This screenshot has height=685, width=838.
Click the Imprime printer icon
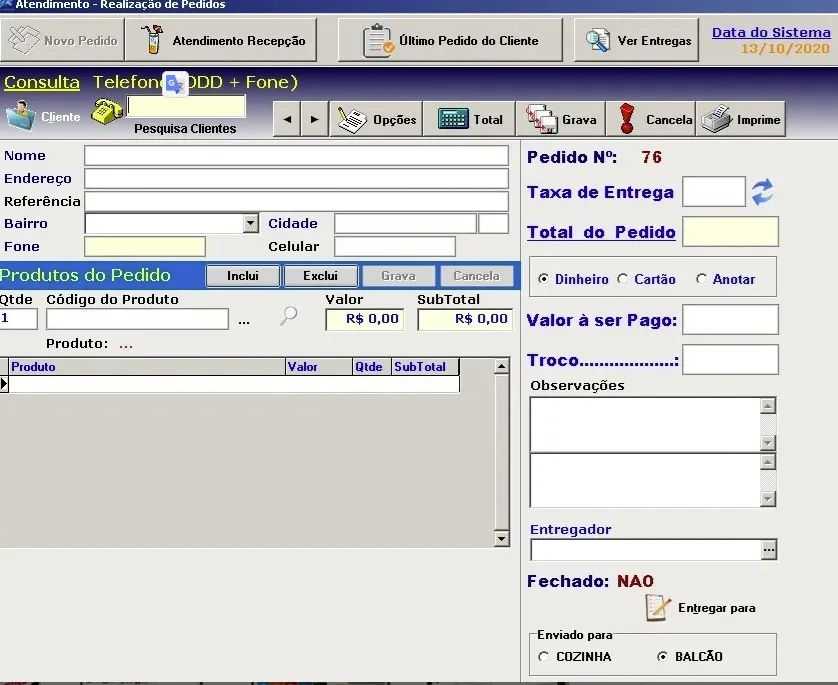[716, 119]
